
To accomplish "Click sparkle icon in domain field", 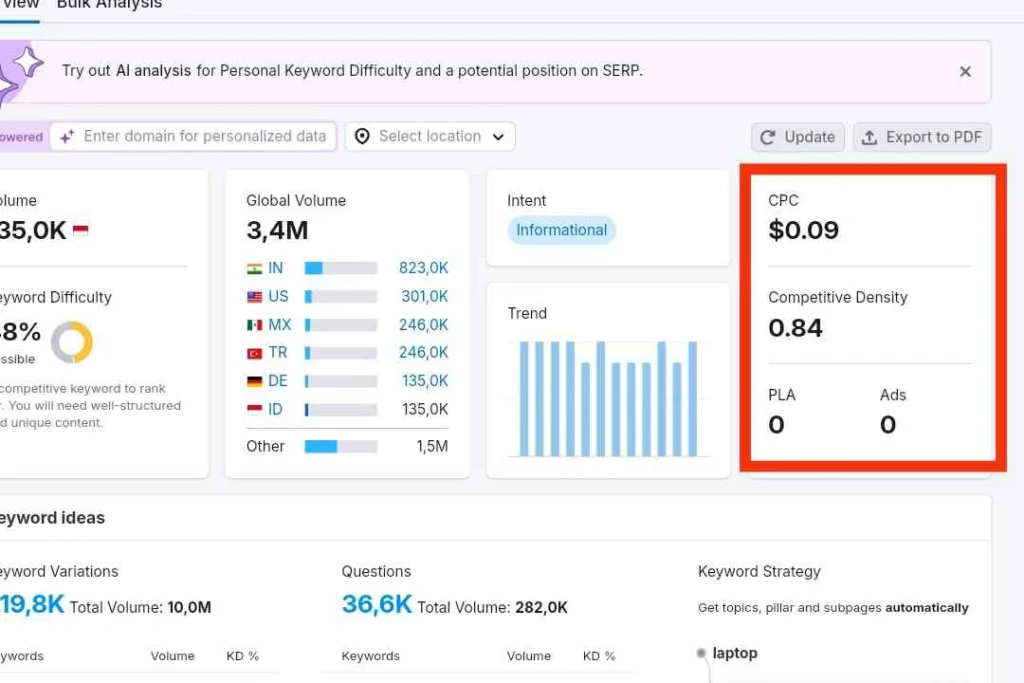I will tap(67, 136).
